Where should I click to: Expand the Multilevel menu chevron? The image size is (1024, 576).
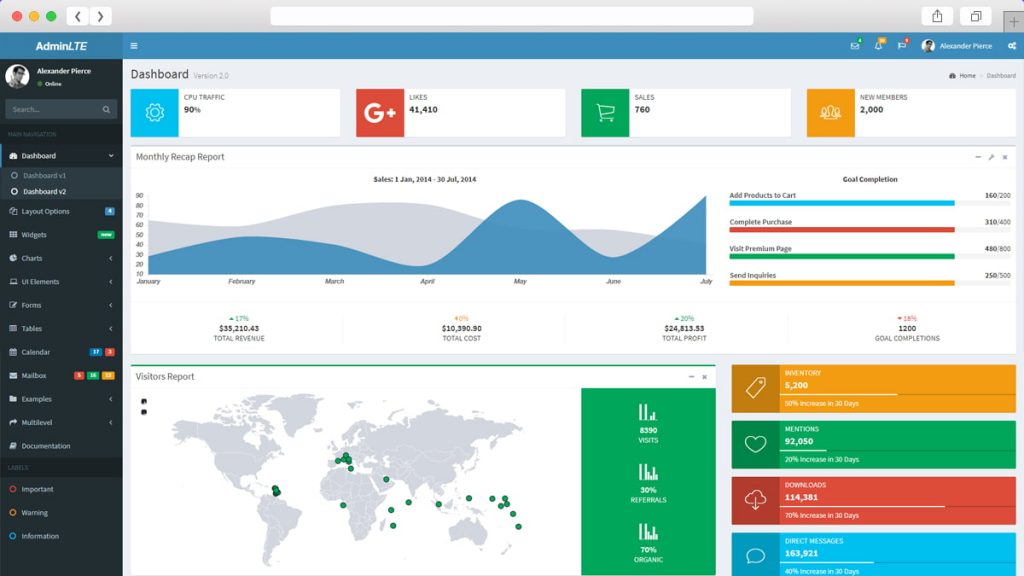coord(111,423)
